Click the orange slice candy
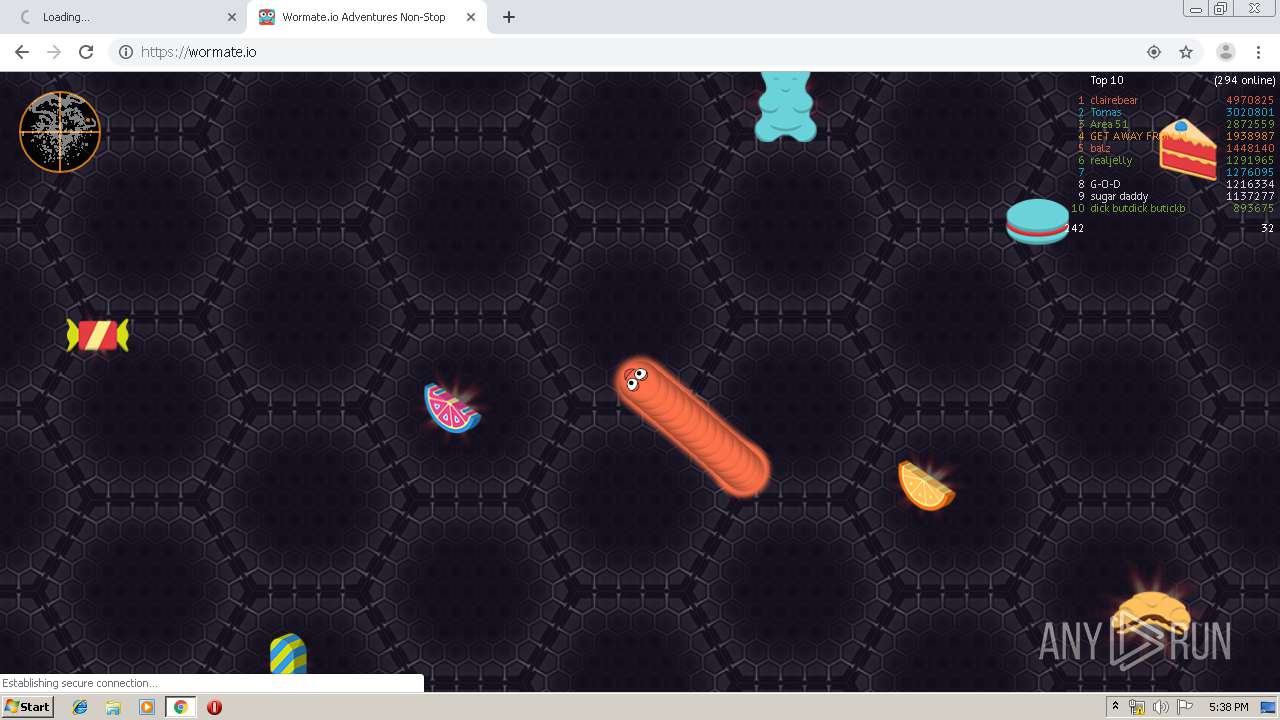The image size is (1280, 720). 926,486
